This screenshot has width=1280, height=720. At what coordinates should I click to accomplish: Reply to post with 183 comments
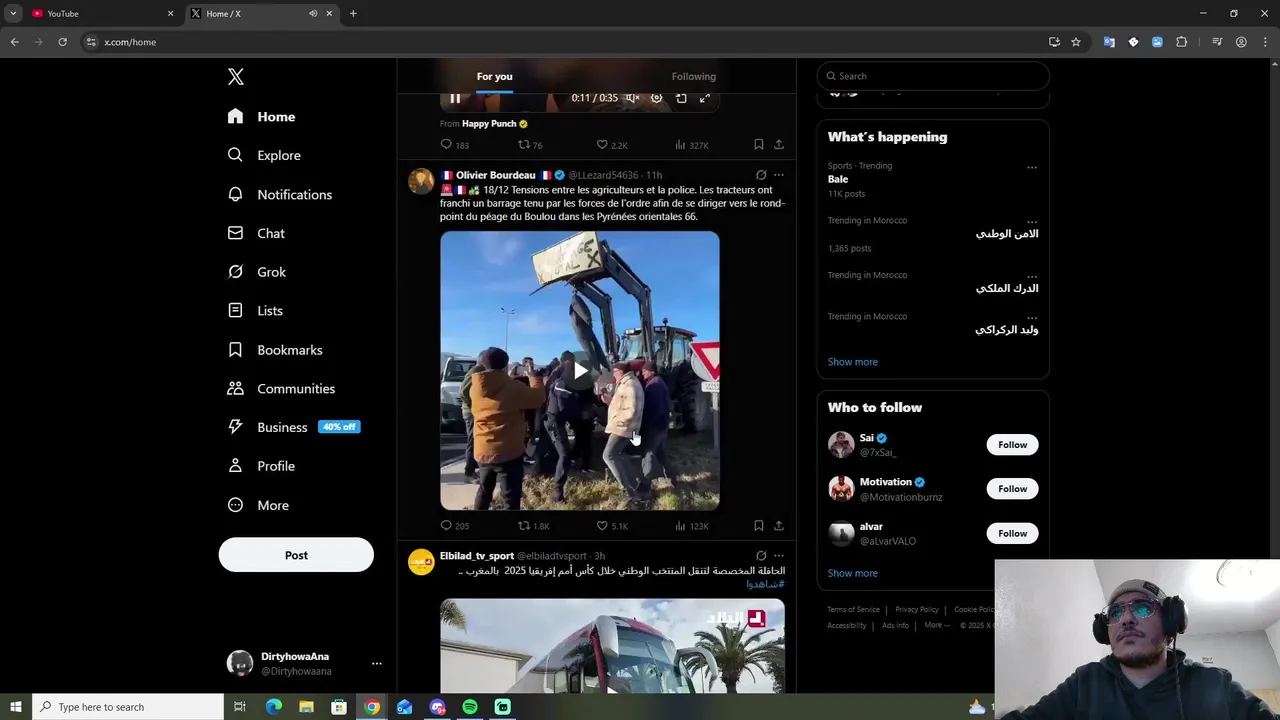(x=455, y=145)
